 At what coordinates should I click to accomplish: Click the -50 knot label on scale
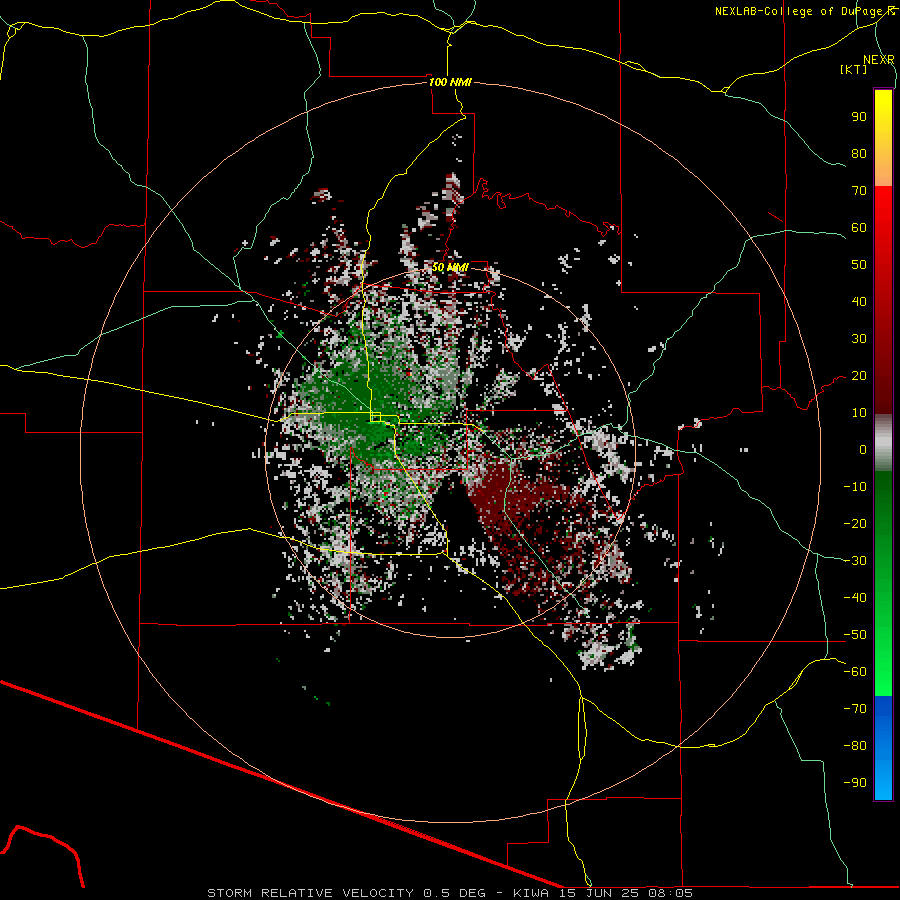855,635
